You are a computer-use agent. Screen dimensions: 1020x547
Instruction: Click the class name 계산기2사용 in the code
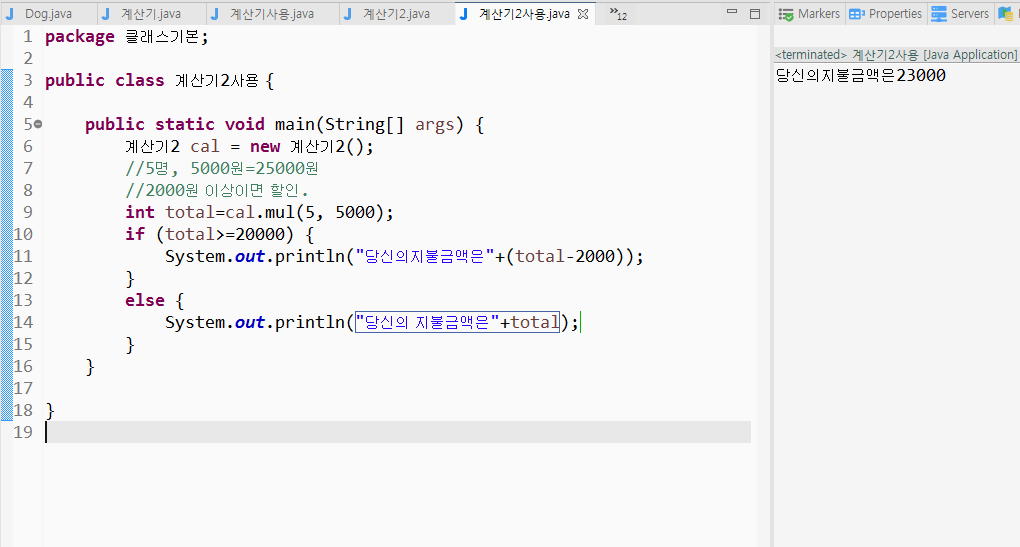tap(217, 81)
